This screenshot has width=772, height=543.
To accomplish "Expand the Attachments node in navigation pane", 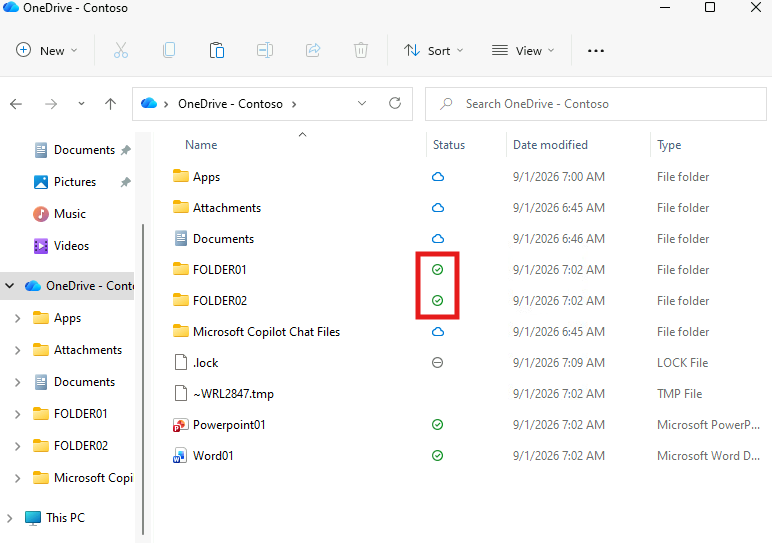I will (18, 350).
